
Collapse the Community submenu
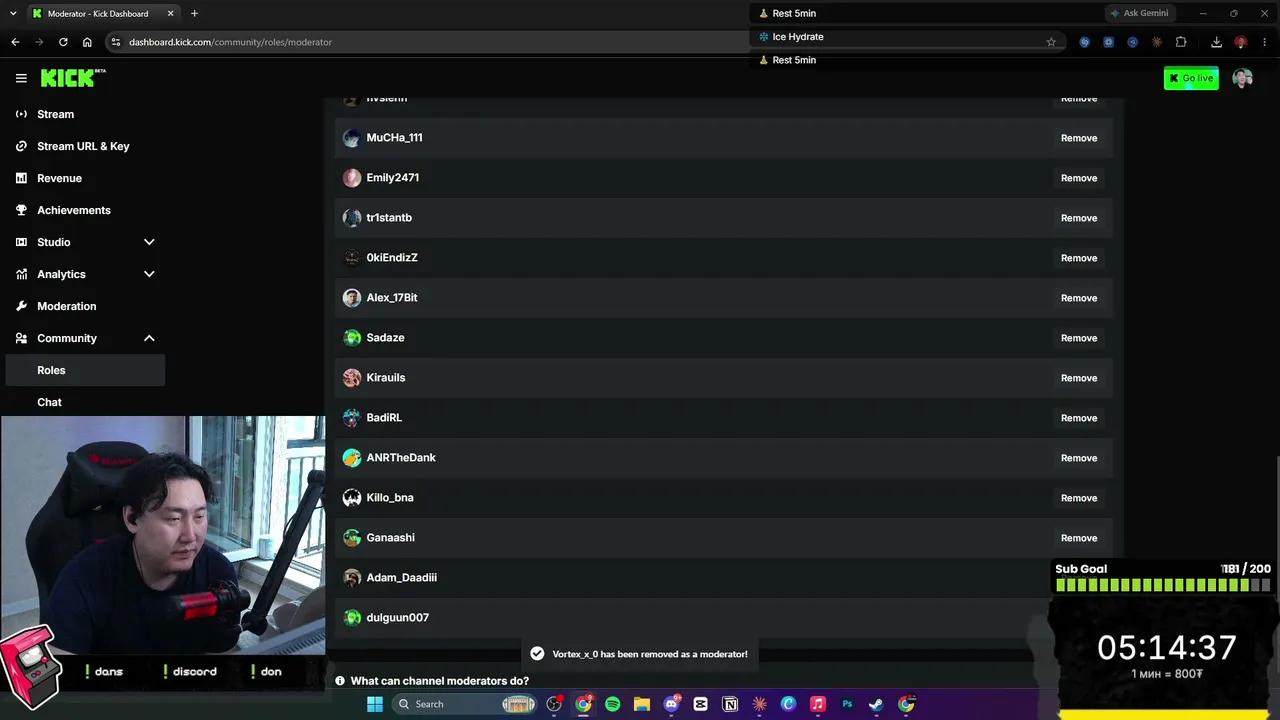[x=149, y=338]
